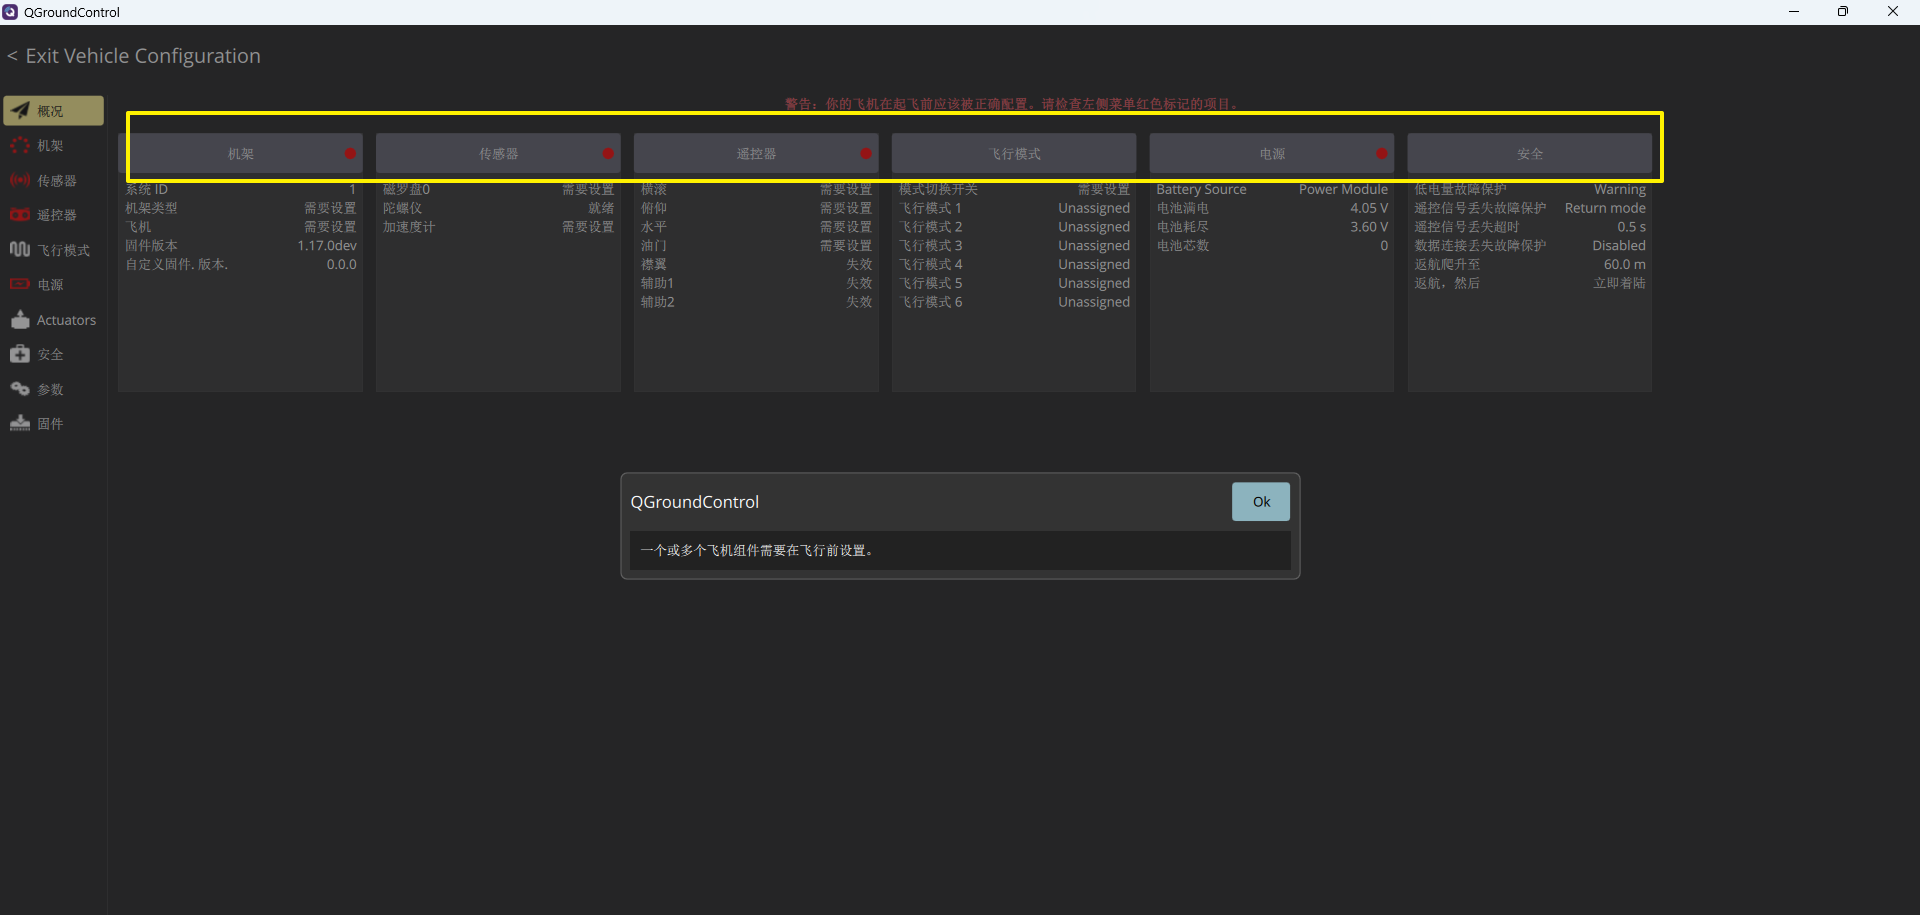Maximize the QGroundControl window
1920x915 pixels.
1842,12
